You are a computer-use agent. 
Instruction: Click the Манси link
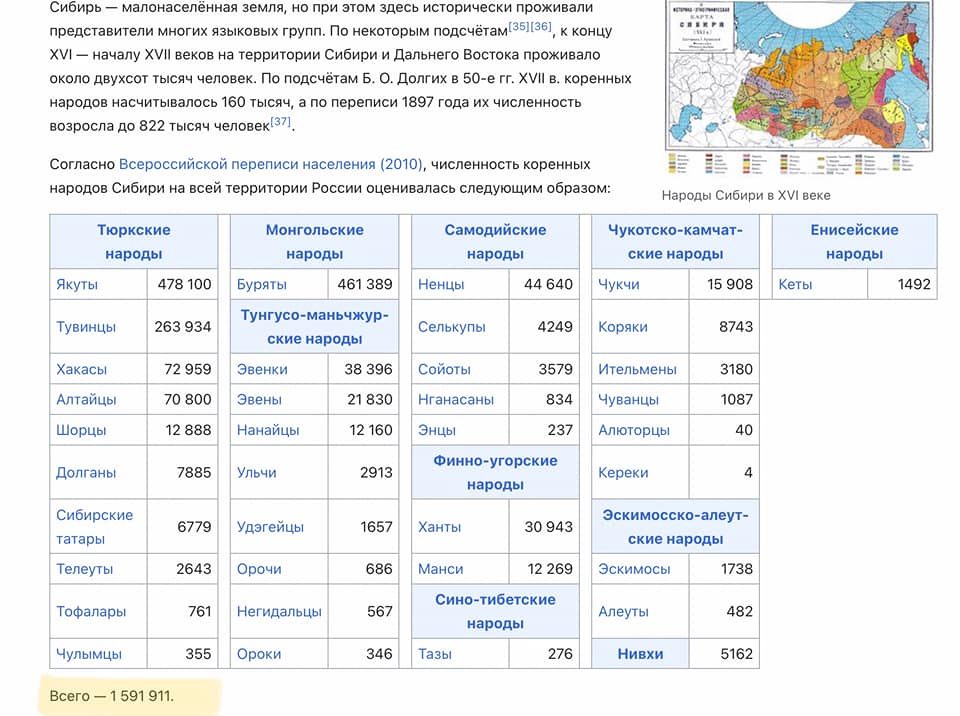[x=441, y=569]
